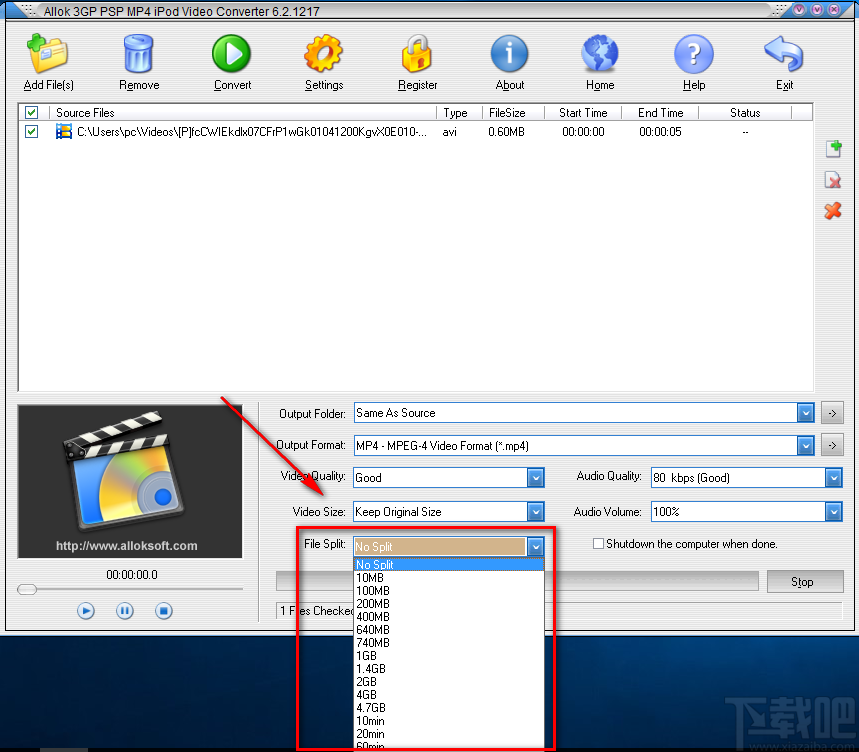The image size is (859, 752).
Task: Enable Shutdown the computer when done
Action: 597,543
